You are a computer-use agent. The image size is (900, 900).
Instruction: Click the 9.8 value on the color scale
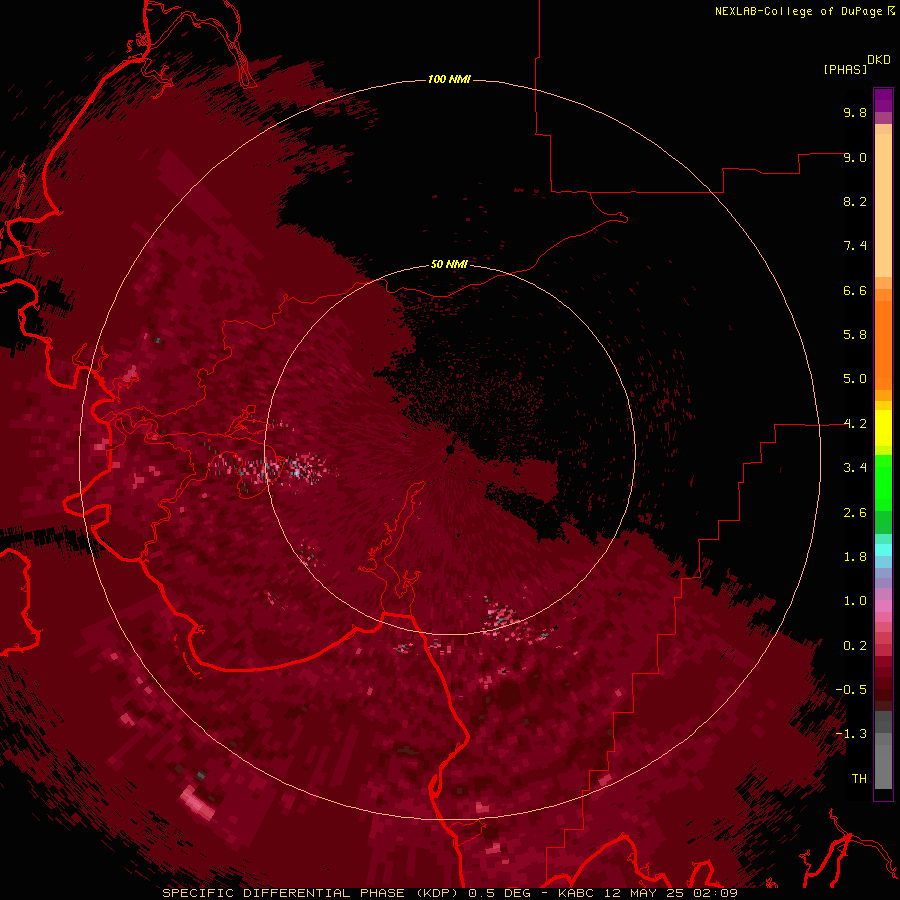pos(855,112)
